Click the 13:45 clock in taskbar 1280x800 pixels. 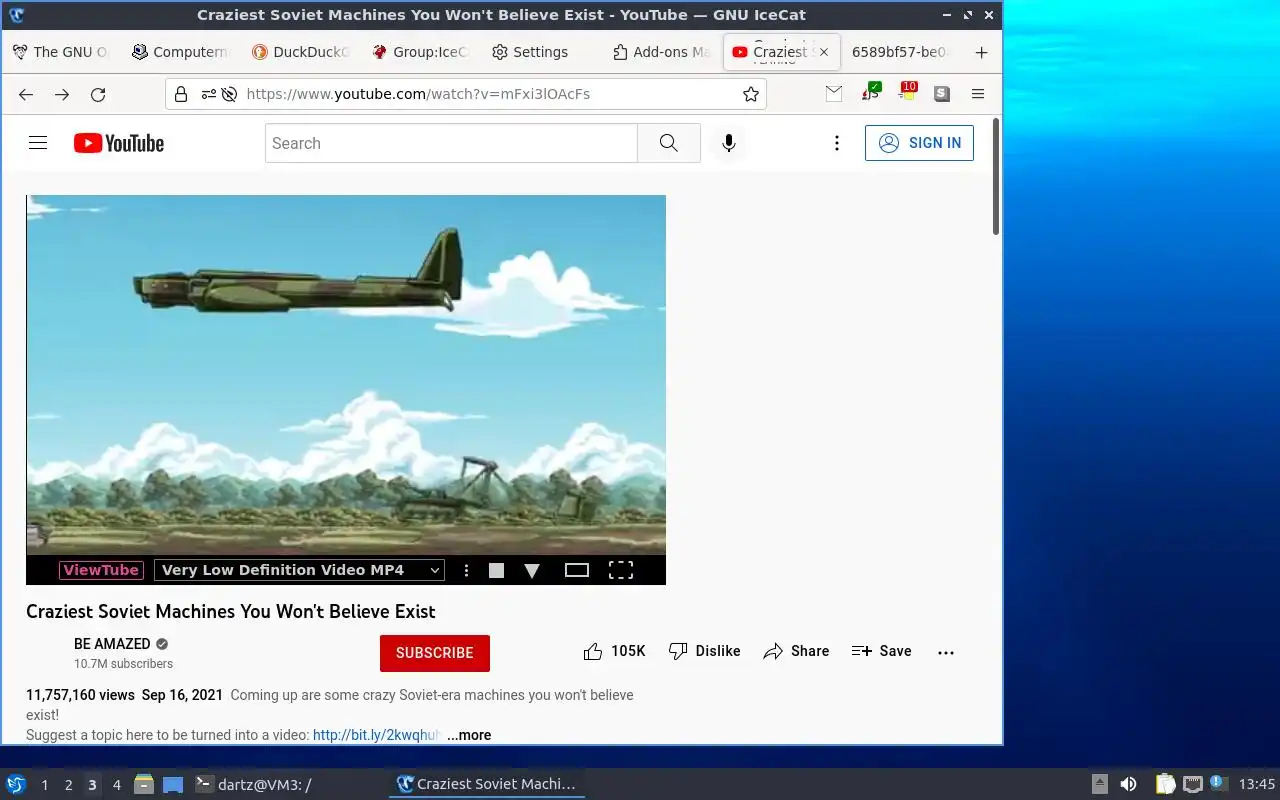click(1257, 784)
